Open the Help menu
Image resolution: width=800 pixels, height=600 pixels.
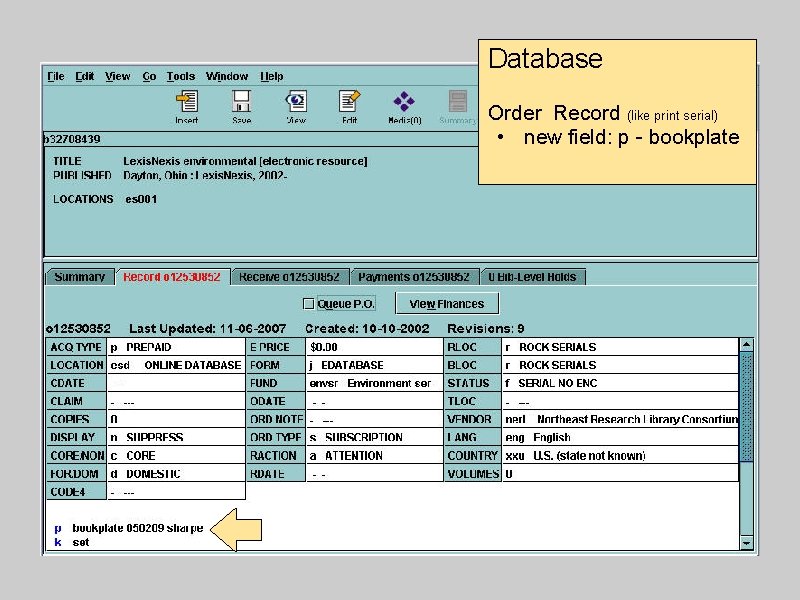click(x=271, y=77)
